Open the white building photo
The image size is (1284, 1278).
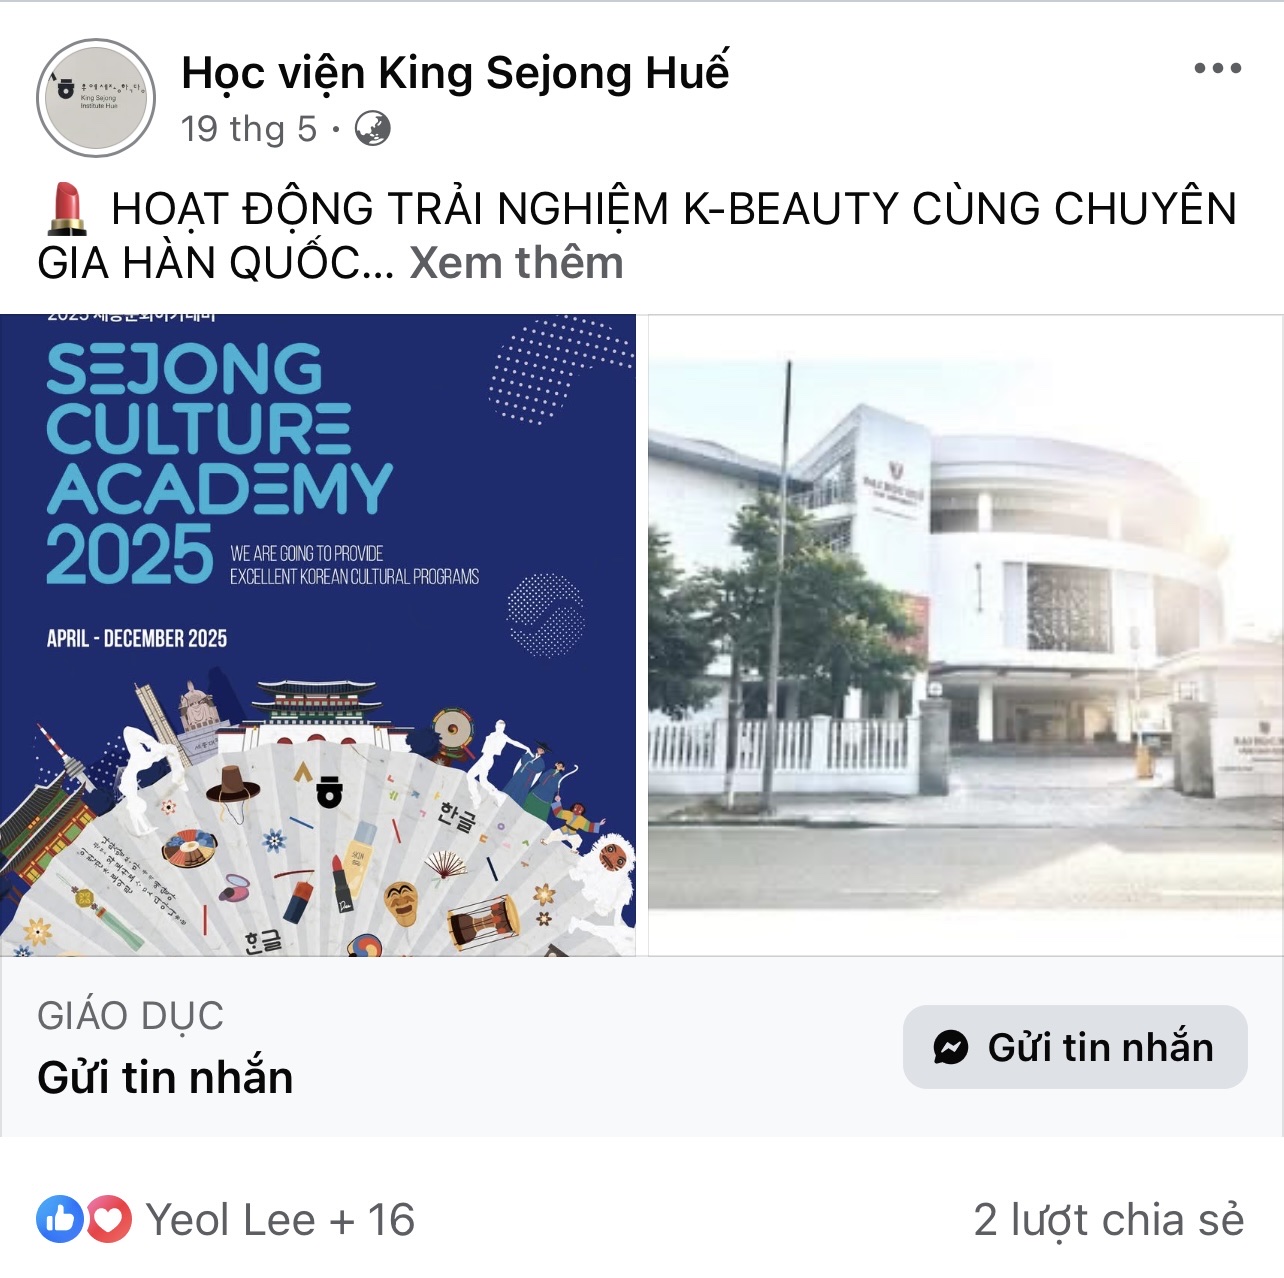coord(965,635)
